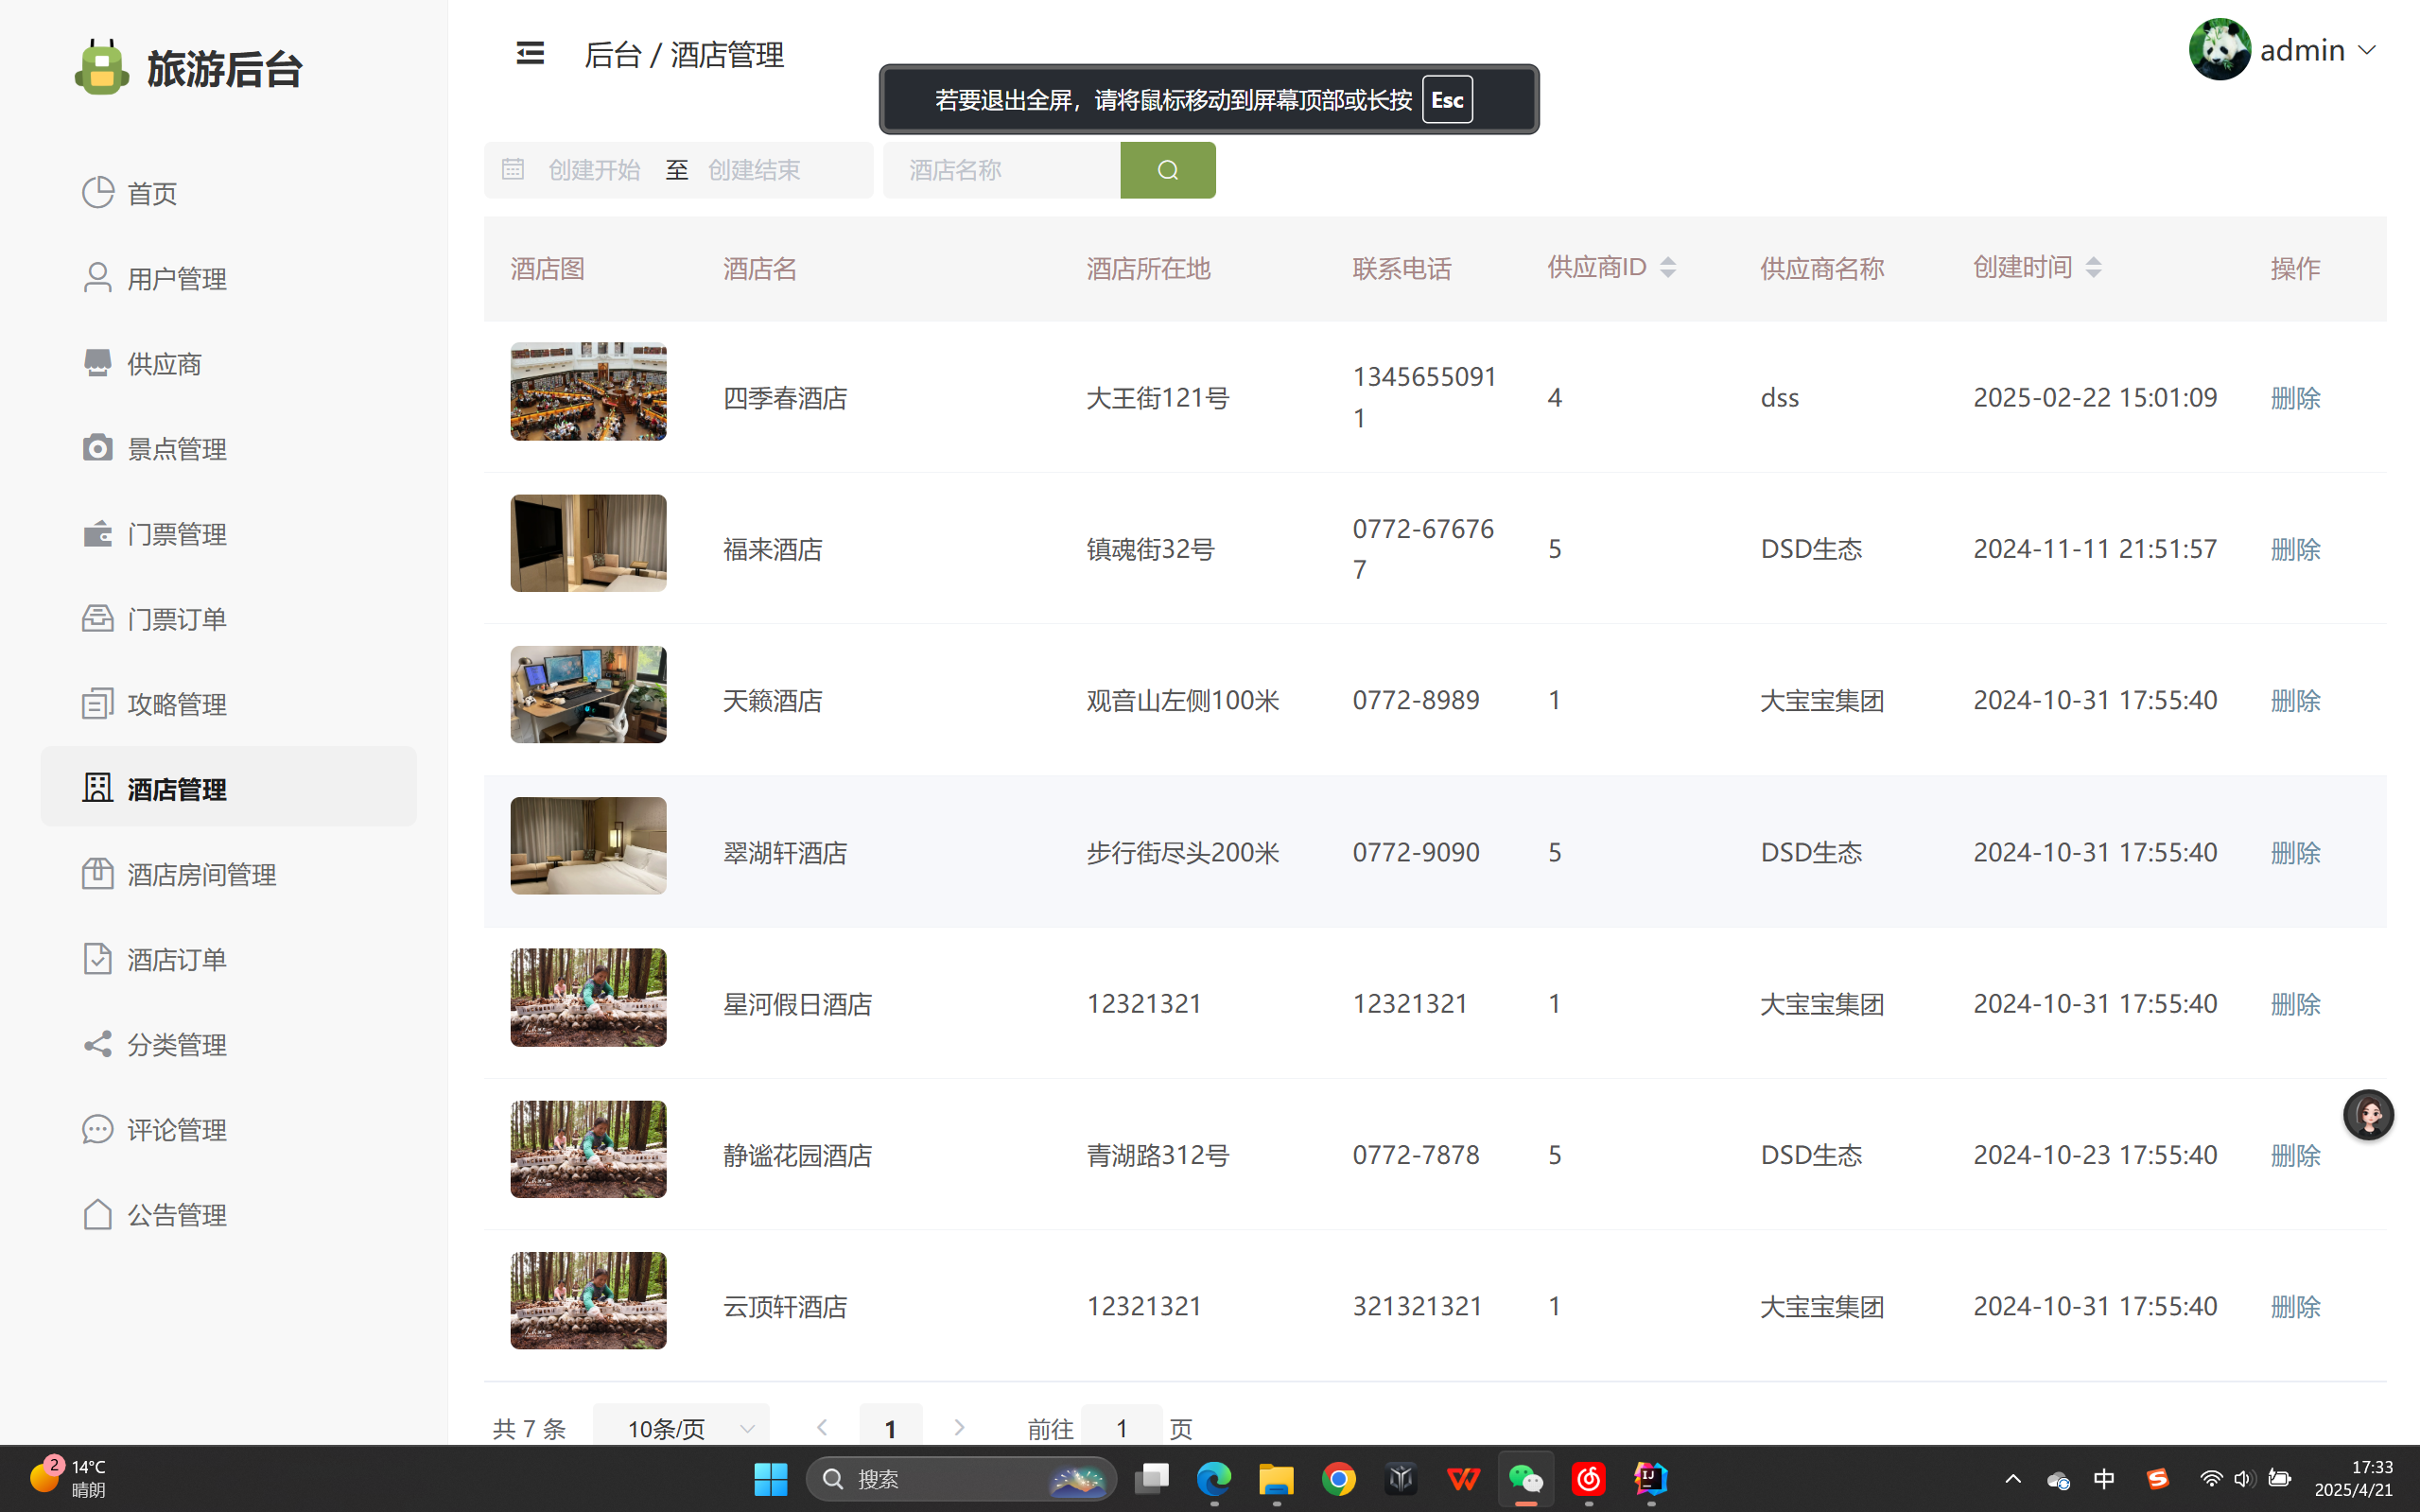2420x1512 pixels.
Task: Collapse sidebar with the hamburger icon
Action: tap(530, 53)
